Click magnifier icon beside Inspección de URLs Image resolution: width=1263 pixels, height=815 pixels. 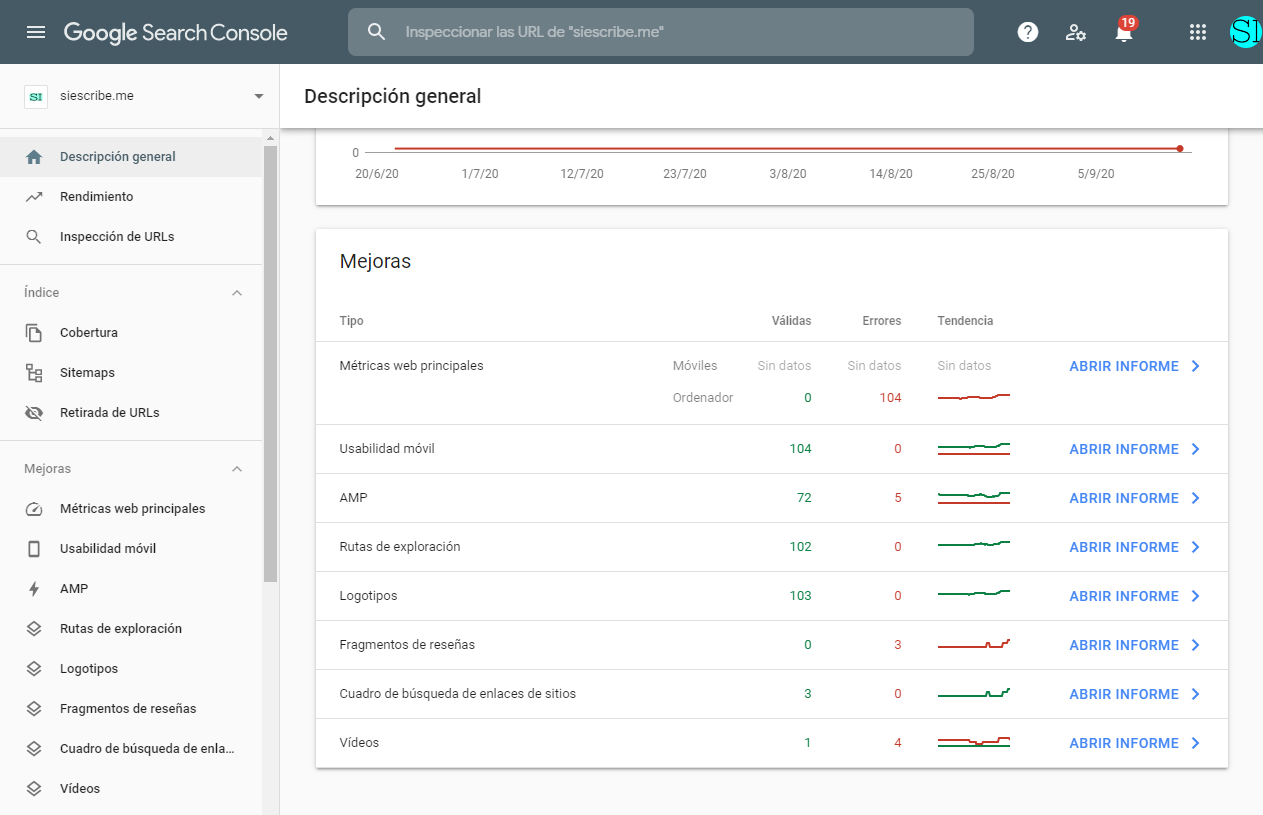[x=34, y=237]
